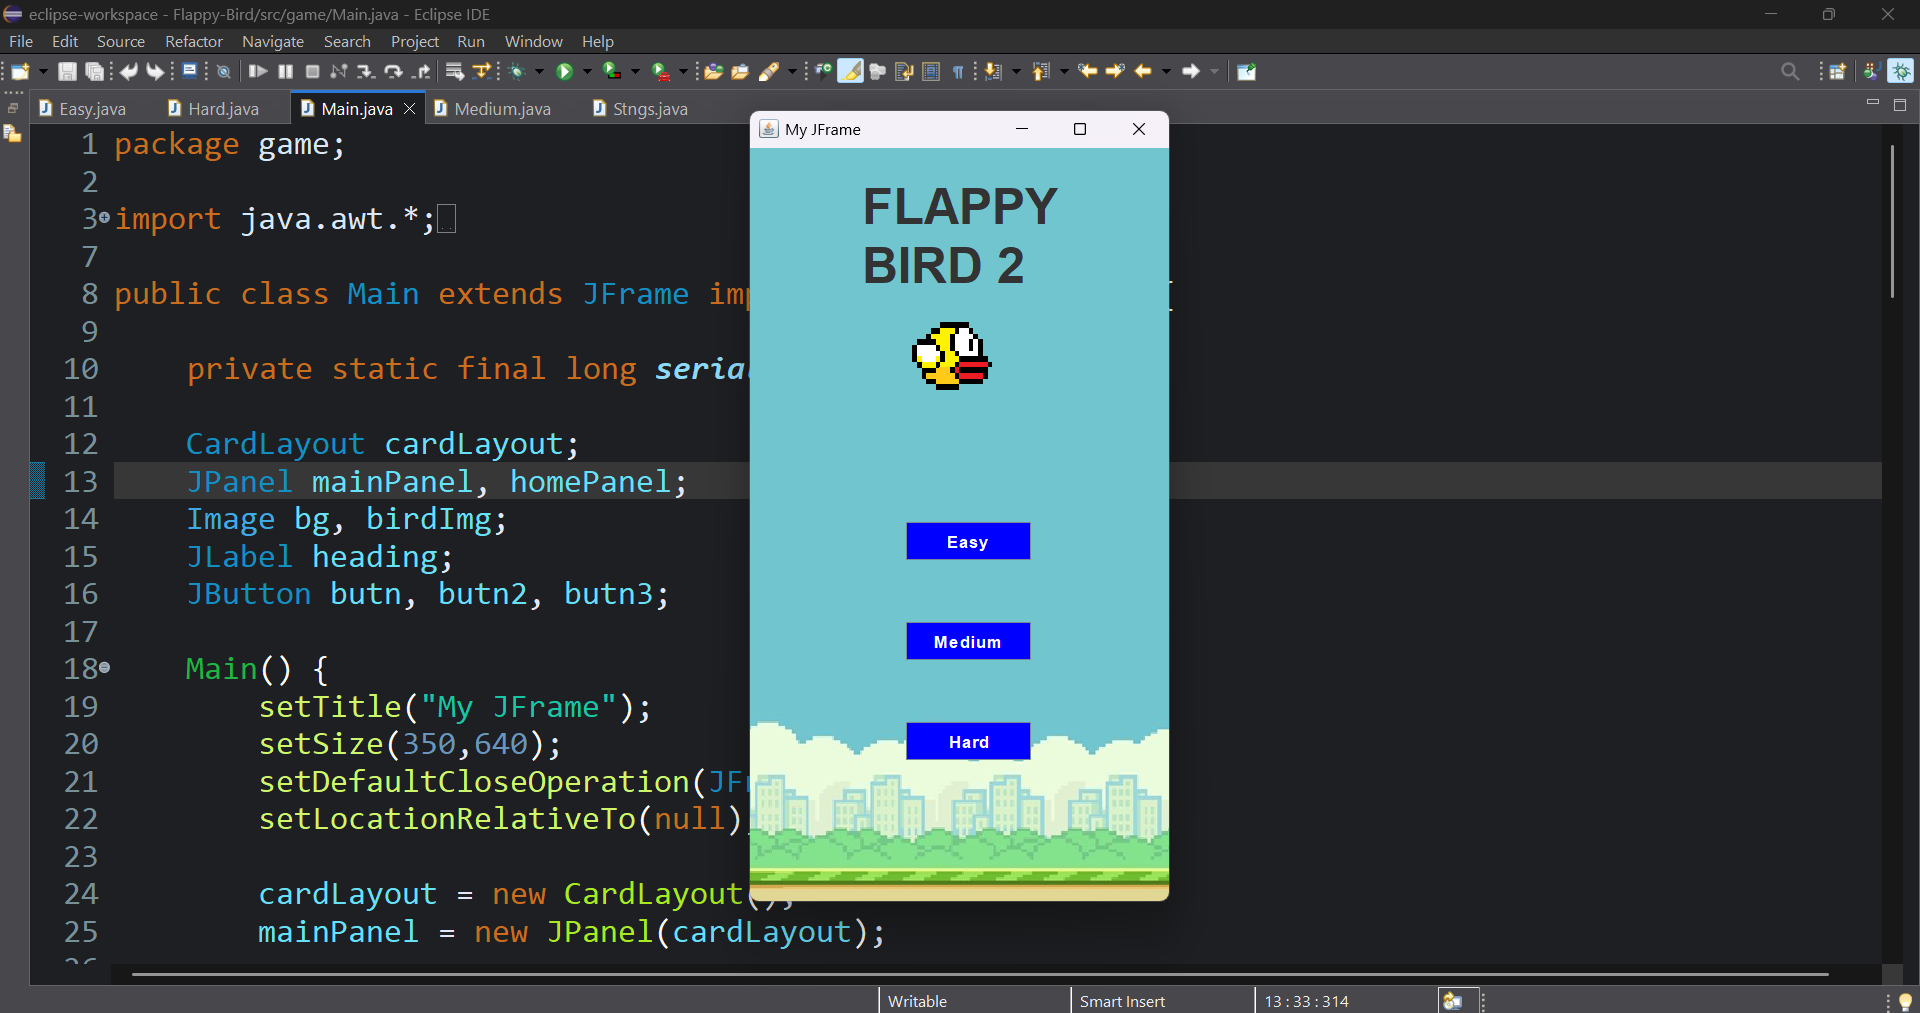Click the Step Over debug icon
Image resolution: width=1920 pixels, height=1013 pixels.
click(x=394, y=72)
